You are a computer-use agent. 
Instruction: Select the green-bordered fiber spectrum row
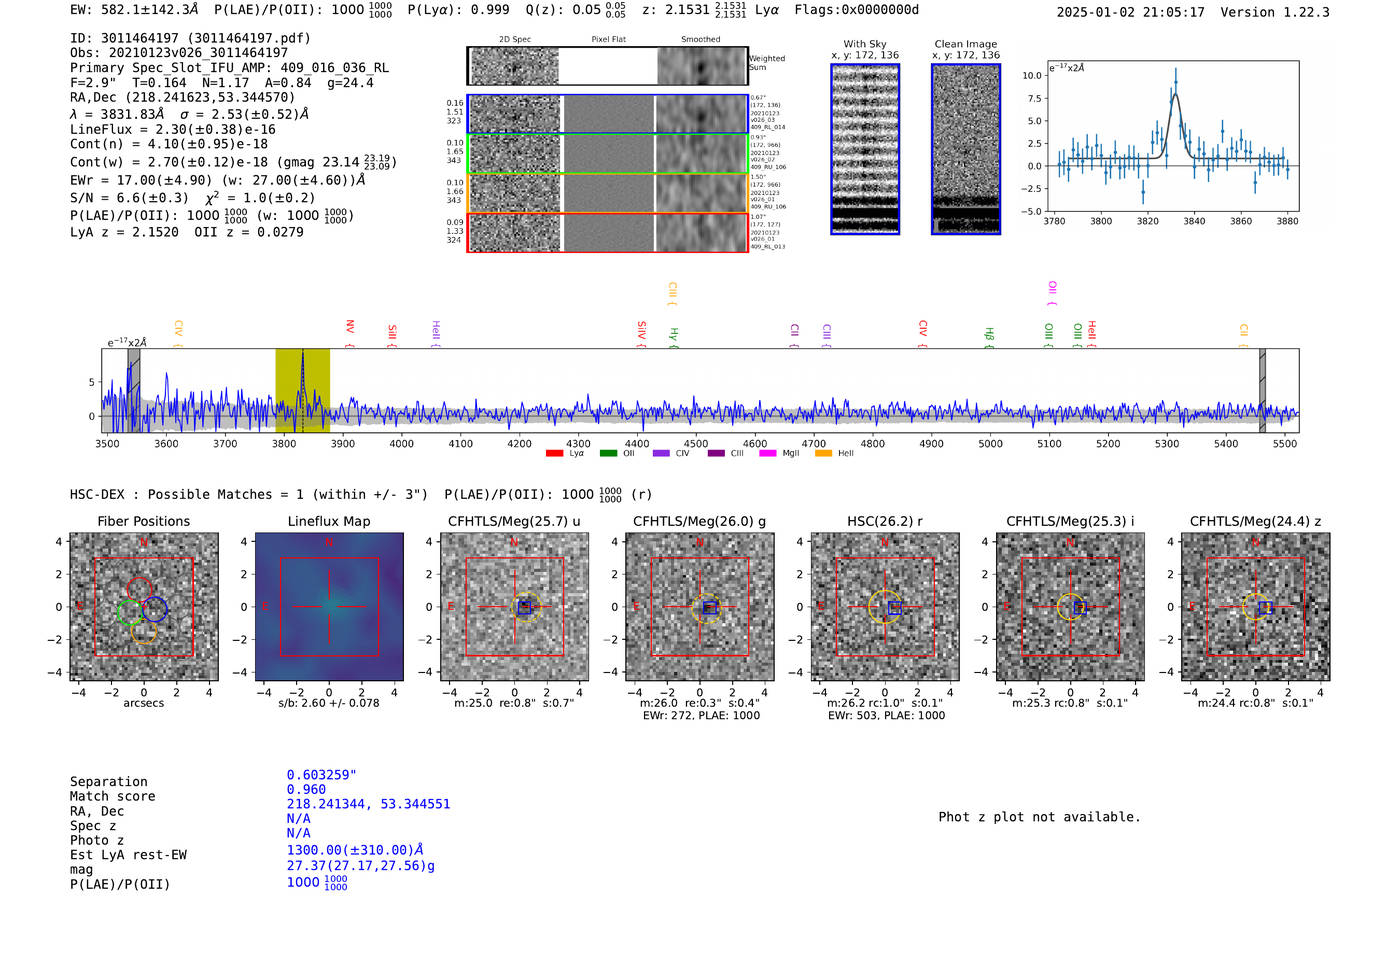(607, 154)
